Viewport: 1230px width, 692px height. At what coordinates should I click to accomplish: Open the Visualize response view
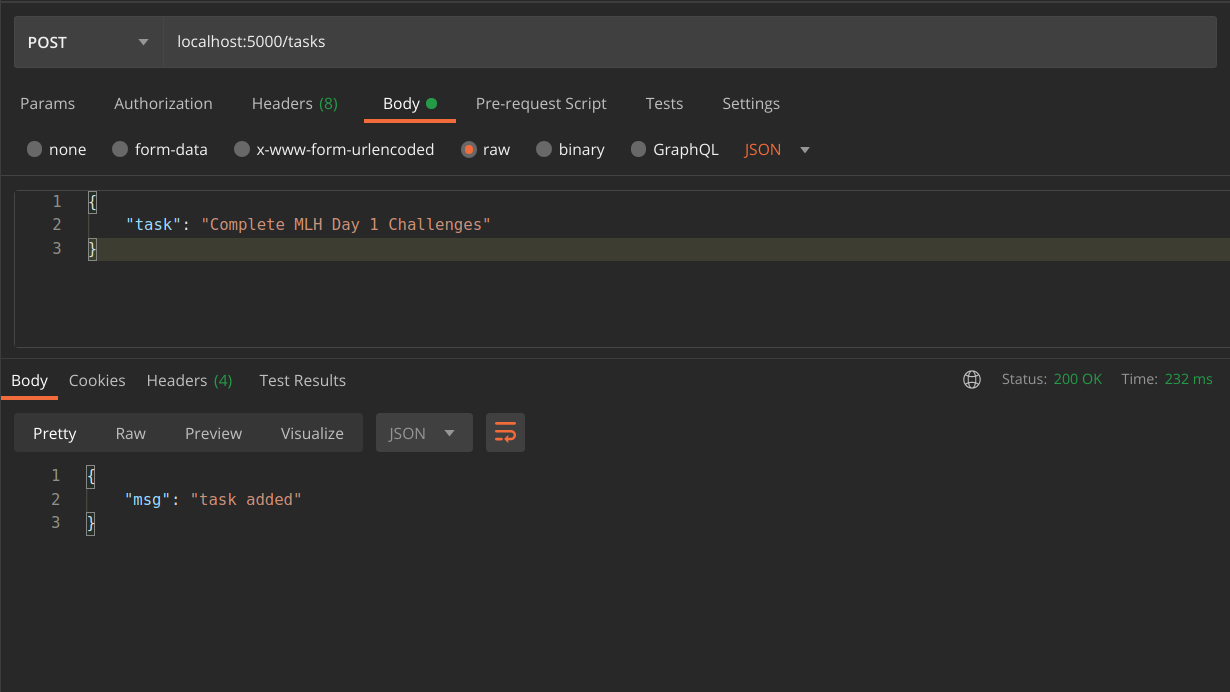(312, 432)
